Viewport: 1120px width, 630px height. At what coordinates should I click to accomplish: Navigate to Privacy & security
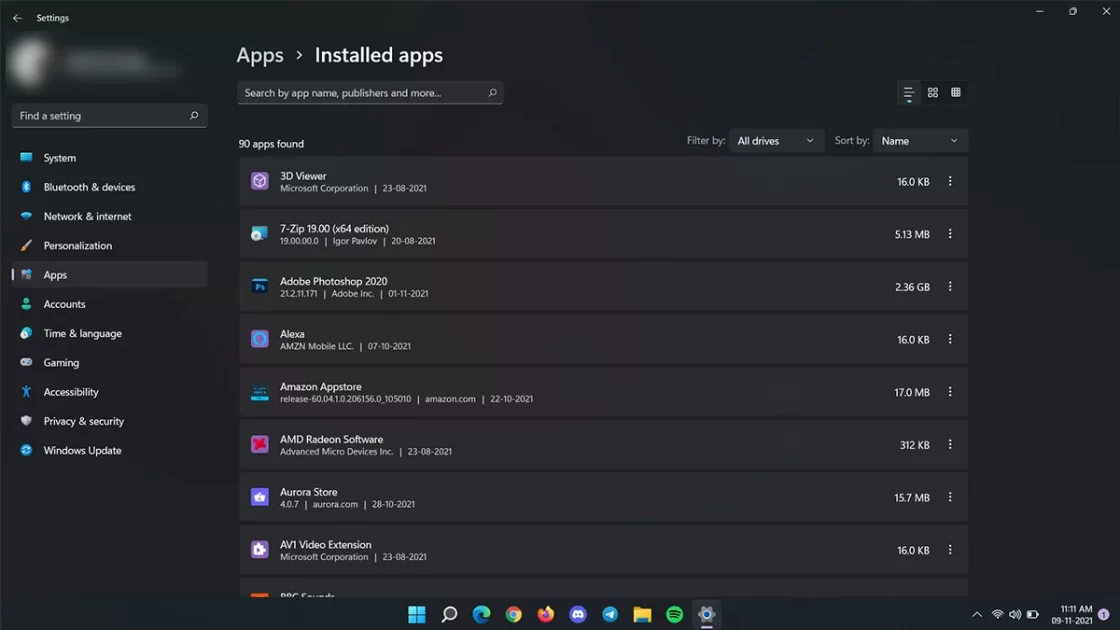[x=83, y=422]
